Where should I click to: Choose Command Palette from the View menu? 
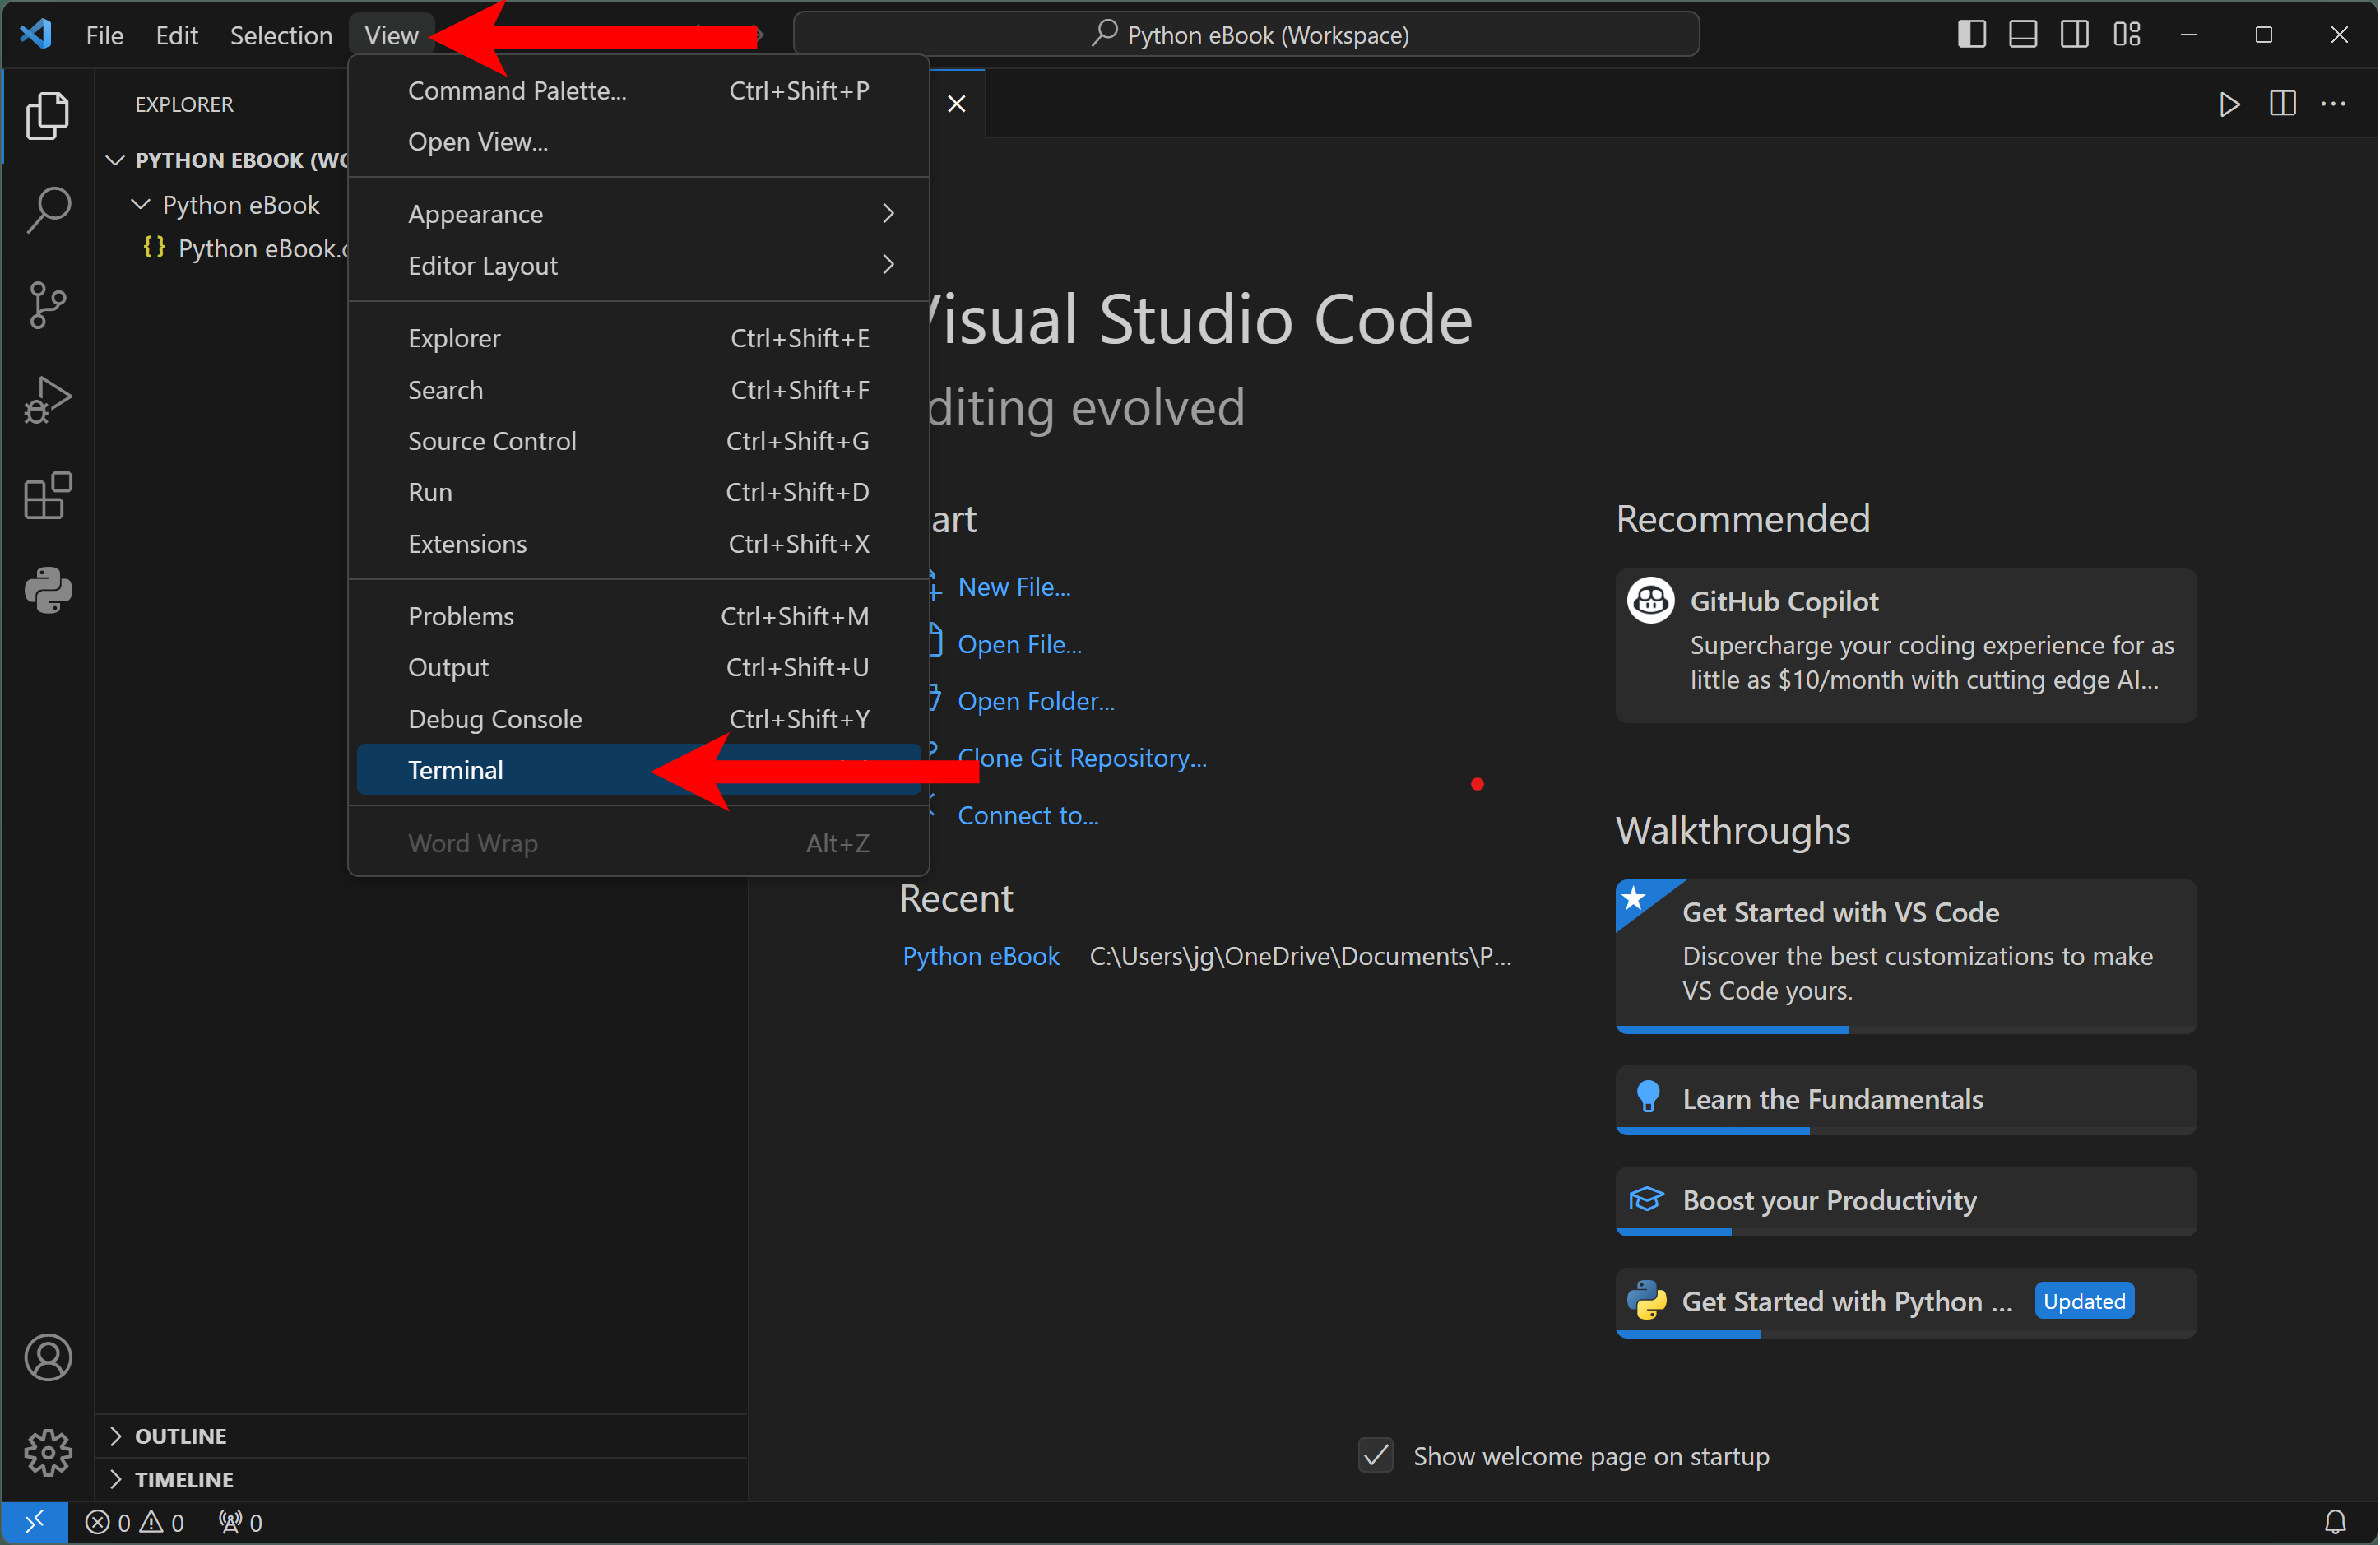(x=638, y=90)
